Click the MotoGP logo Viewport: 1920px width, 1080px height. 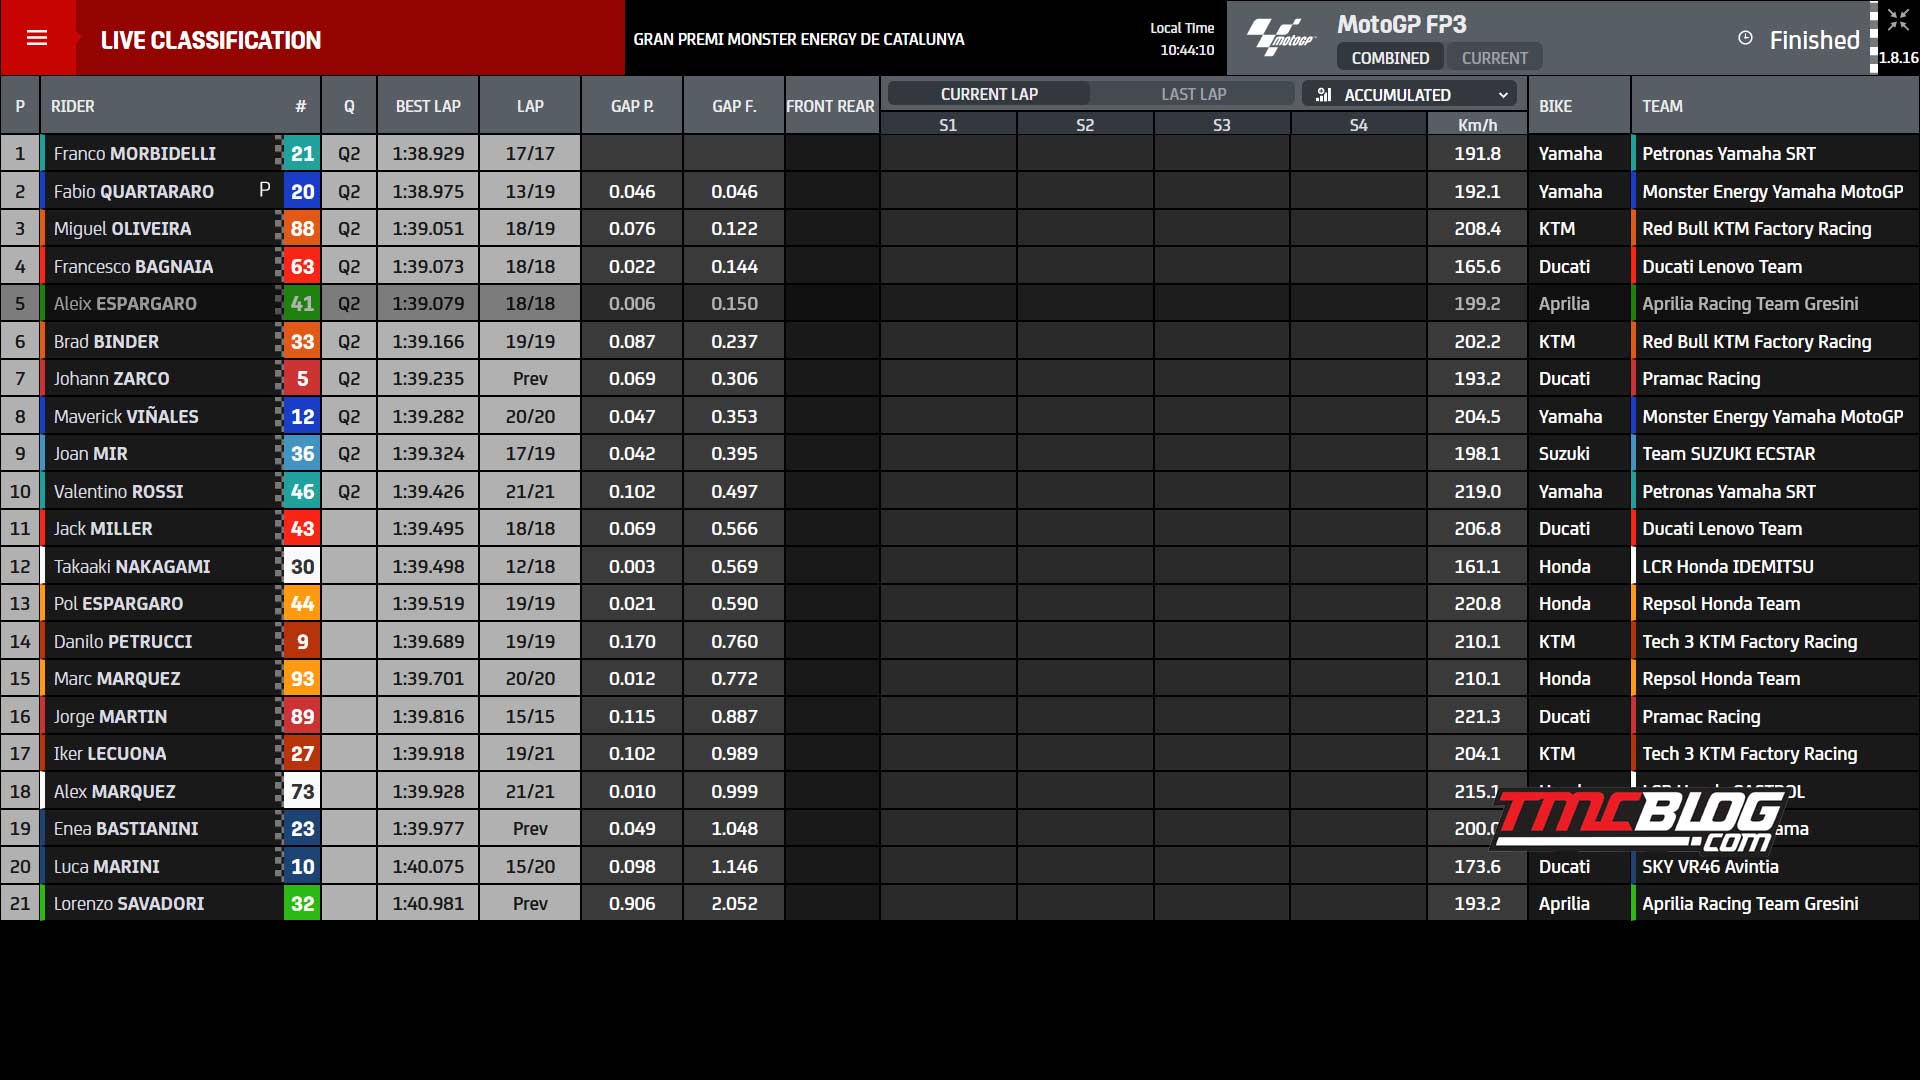1281,38
